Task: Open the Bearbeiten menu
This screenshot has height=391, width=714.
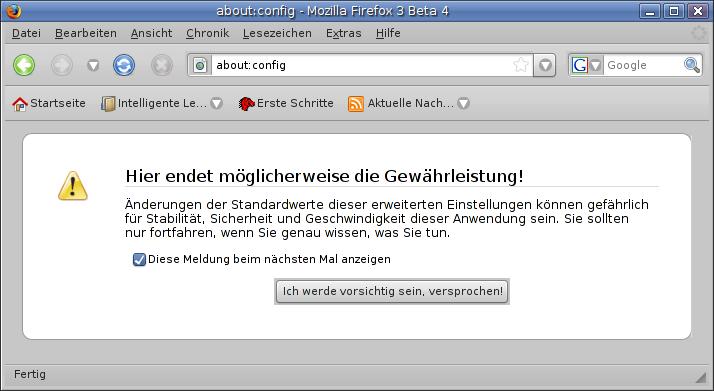Action: (x=86, y=33)
